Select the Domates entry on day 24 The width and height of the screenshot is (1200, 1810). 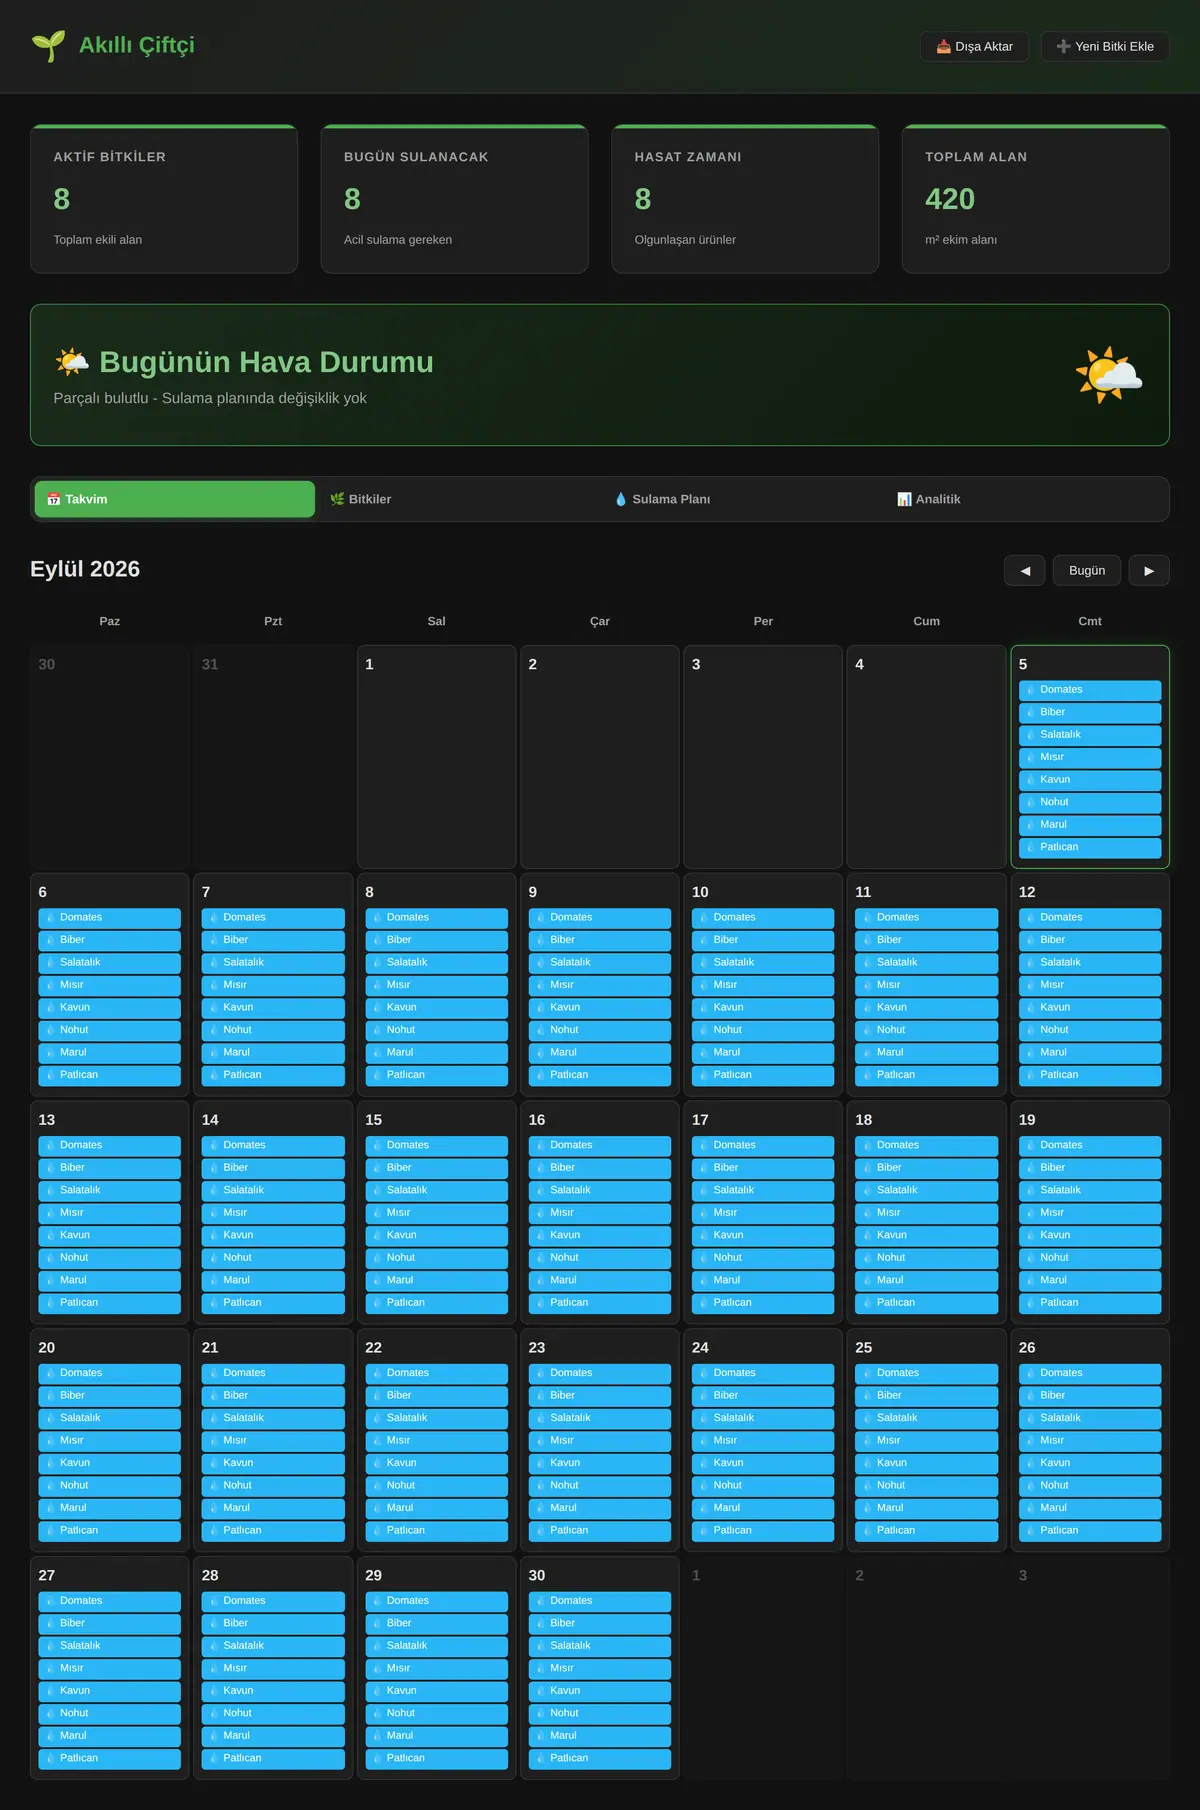(x=763, y=1373)
